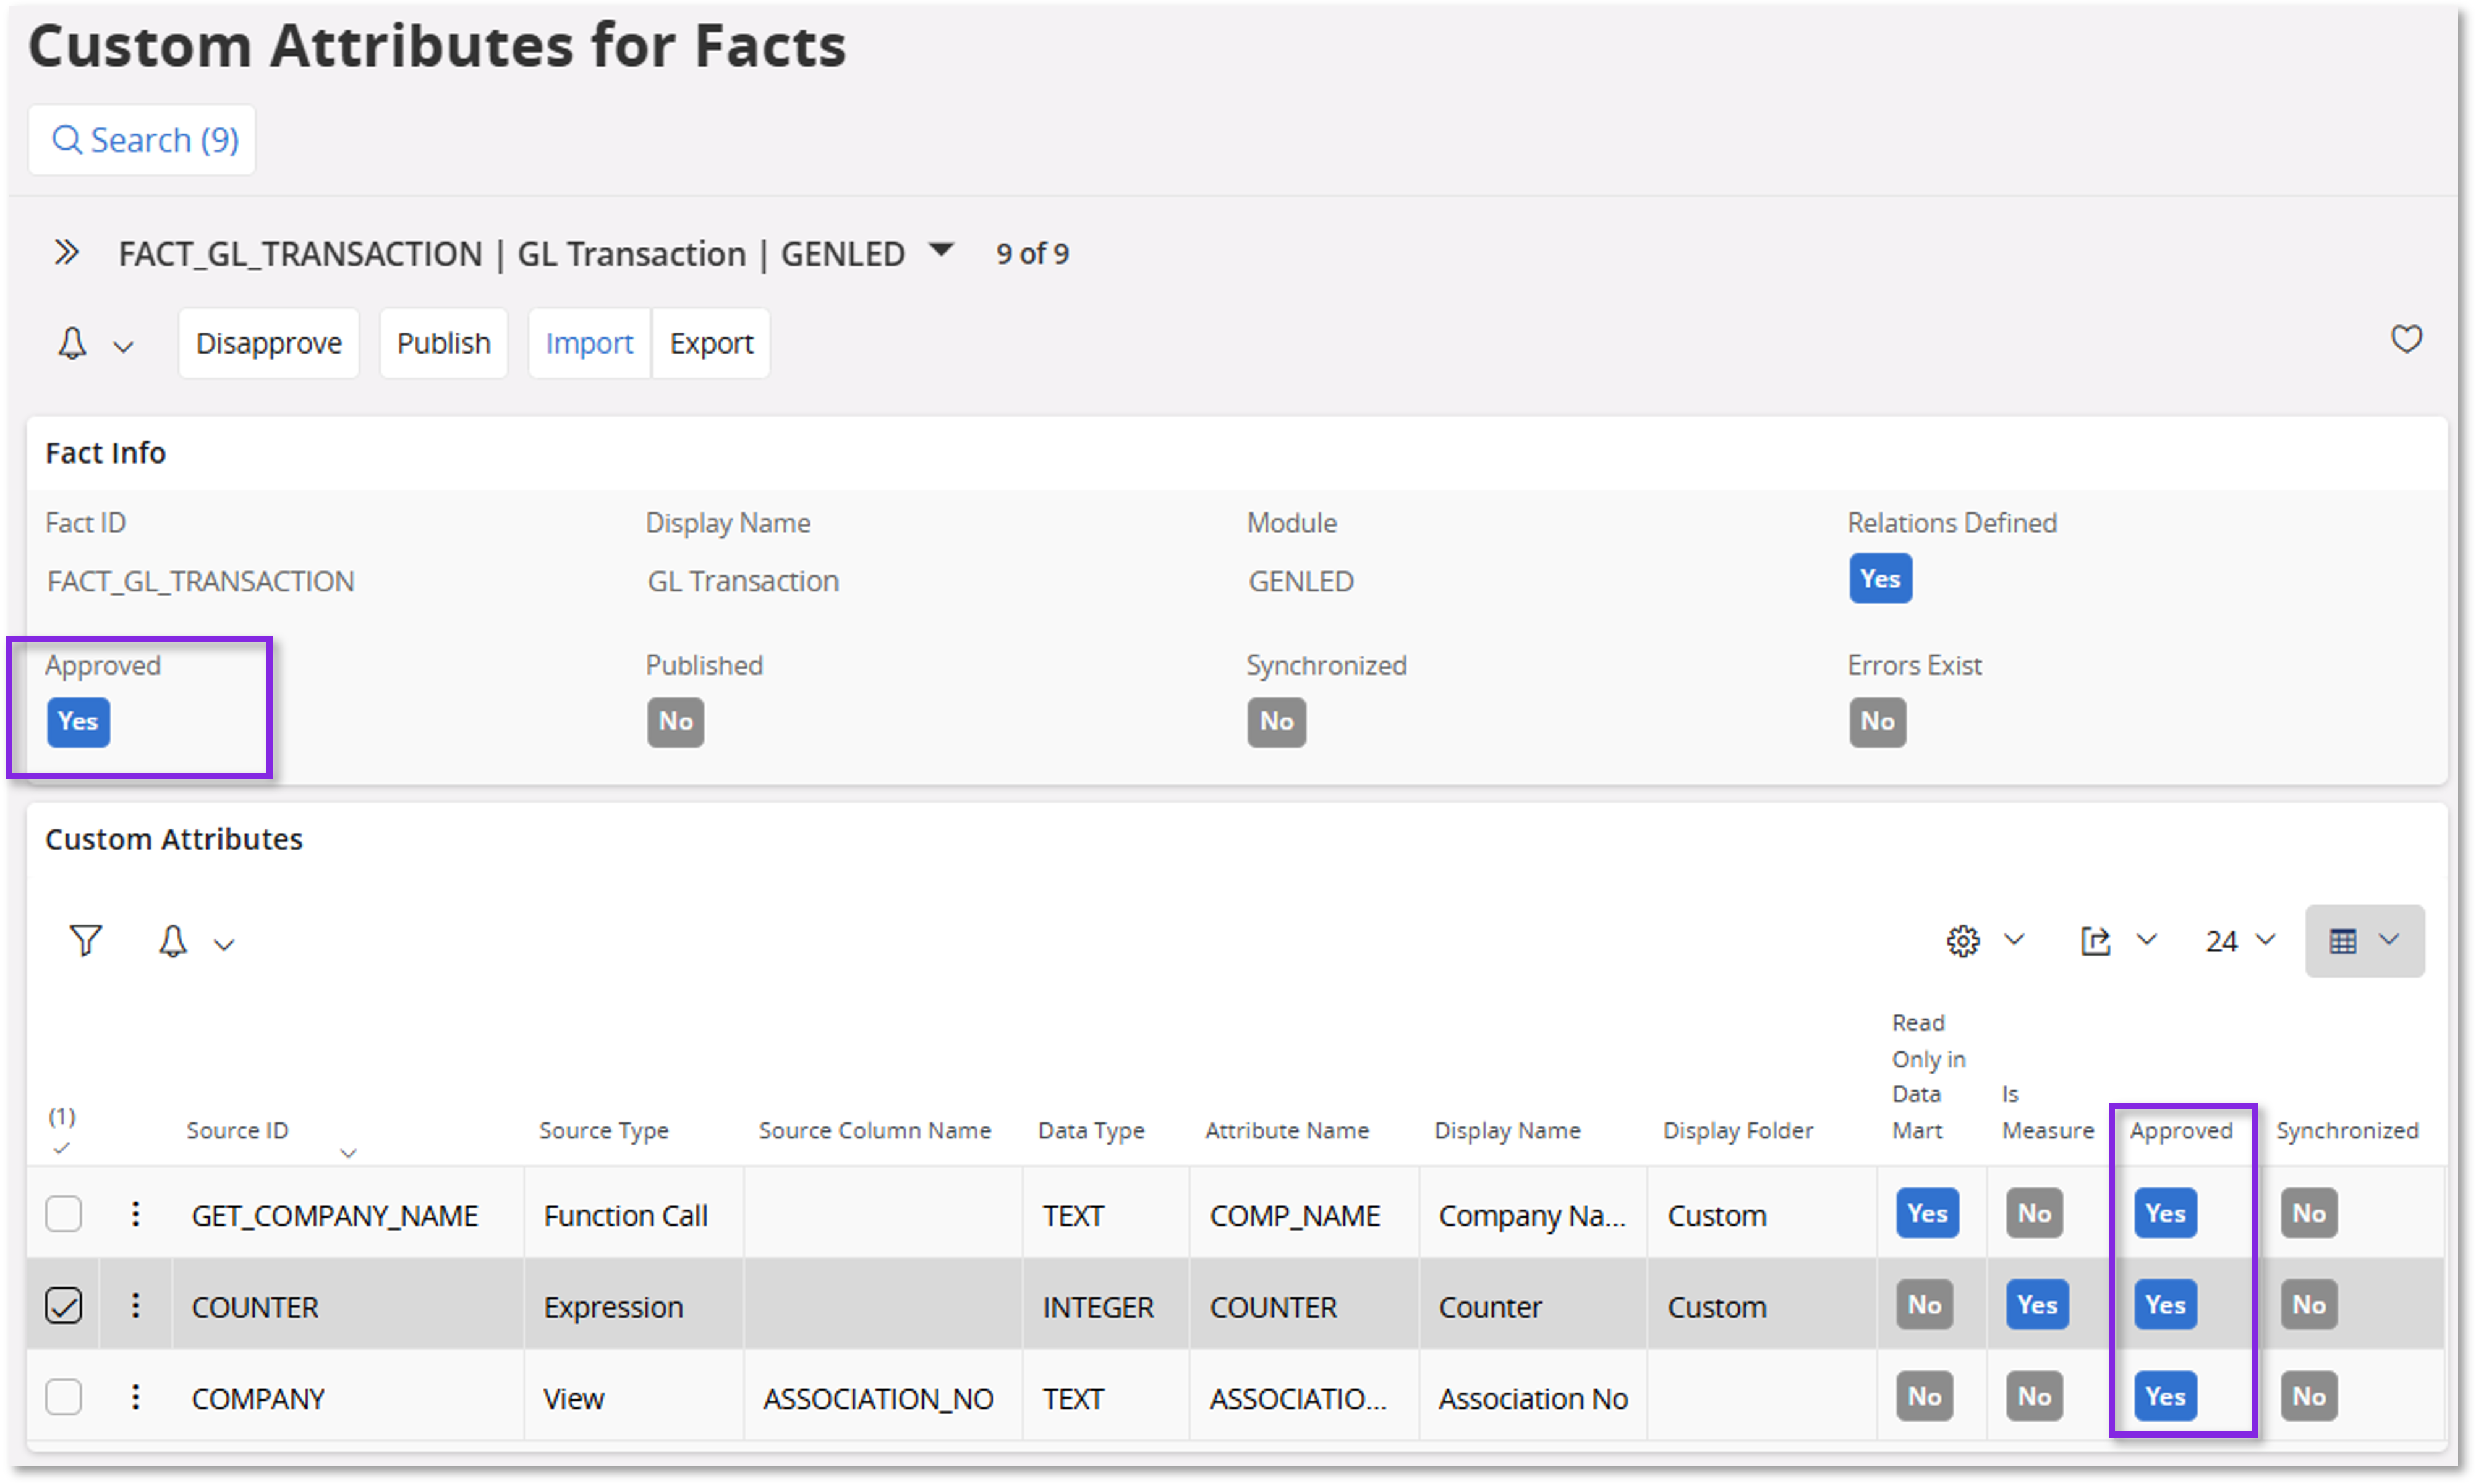Check the COMPANY row checkbox
This screenshot has width=2476, height=1484.
click(x=64, y=1397)
